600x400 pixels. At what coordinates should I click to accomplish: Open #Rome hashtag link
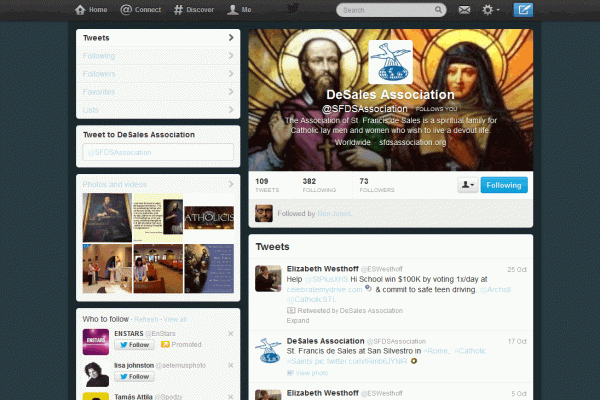(436, 351)
